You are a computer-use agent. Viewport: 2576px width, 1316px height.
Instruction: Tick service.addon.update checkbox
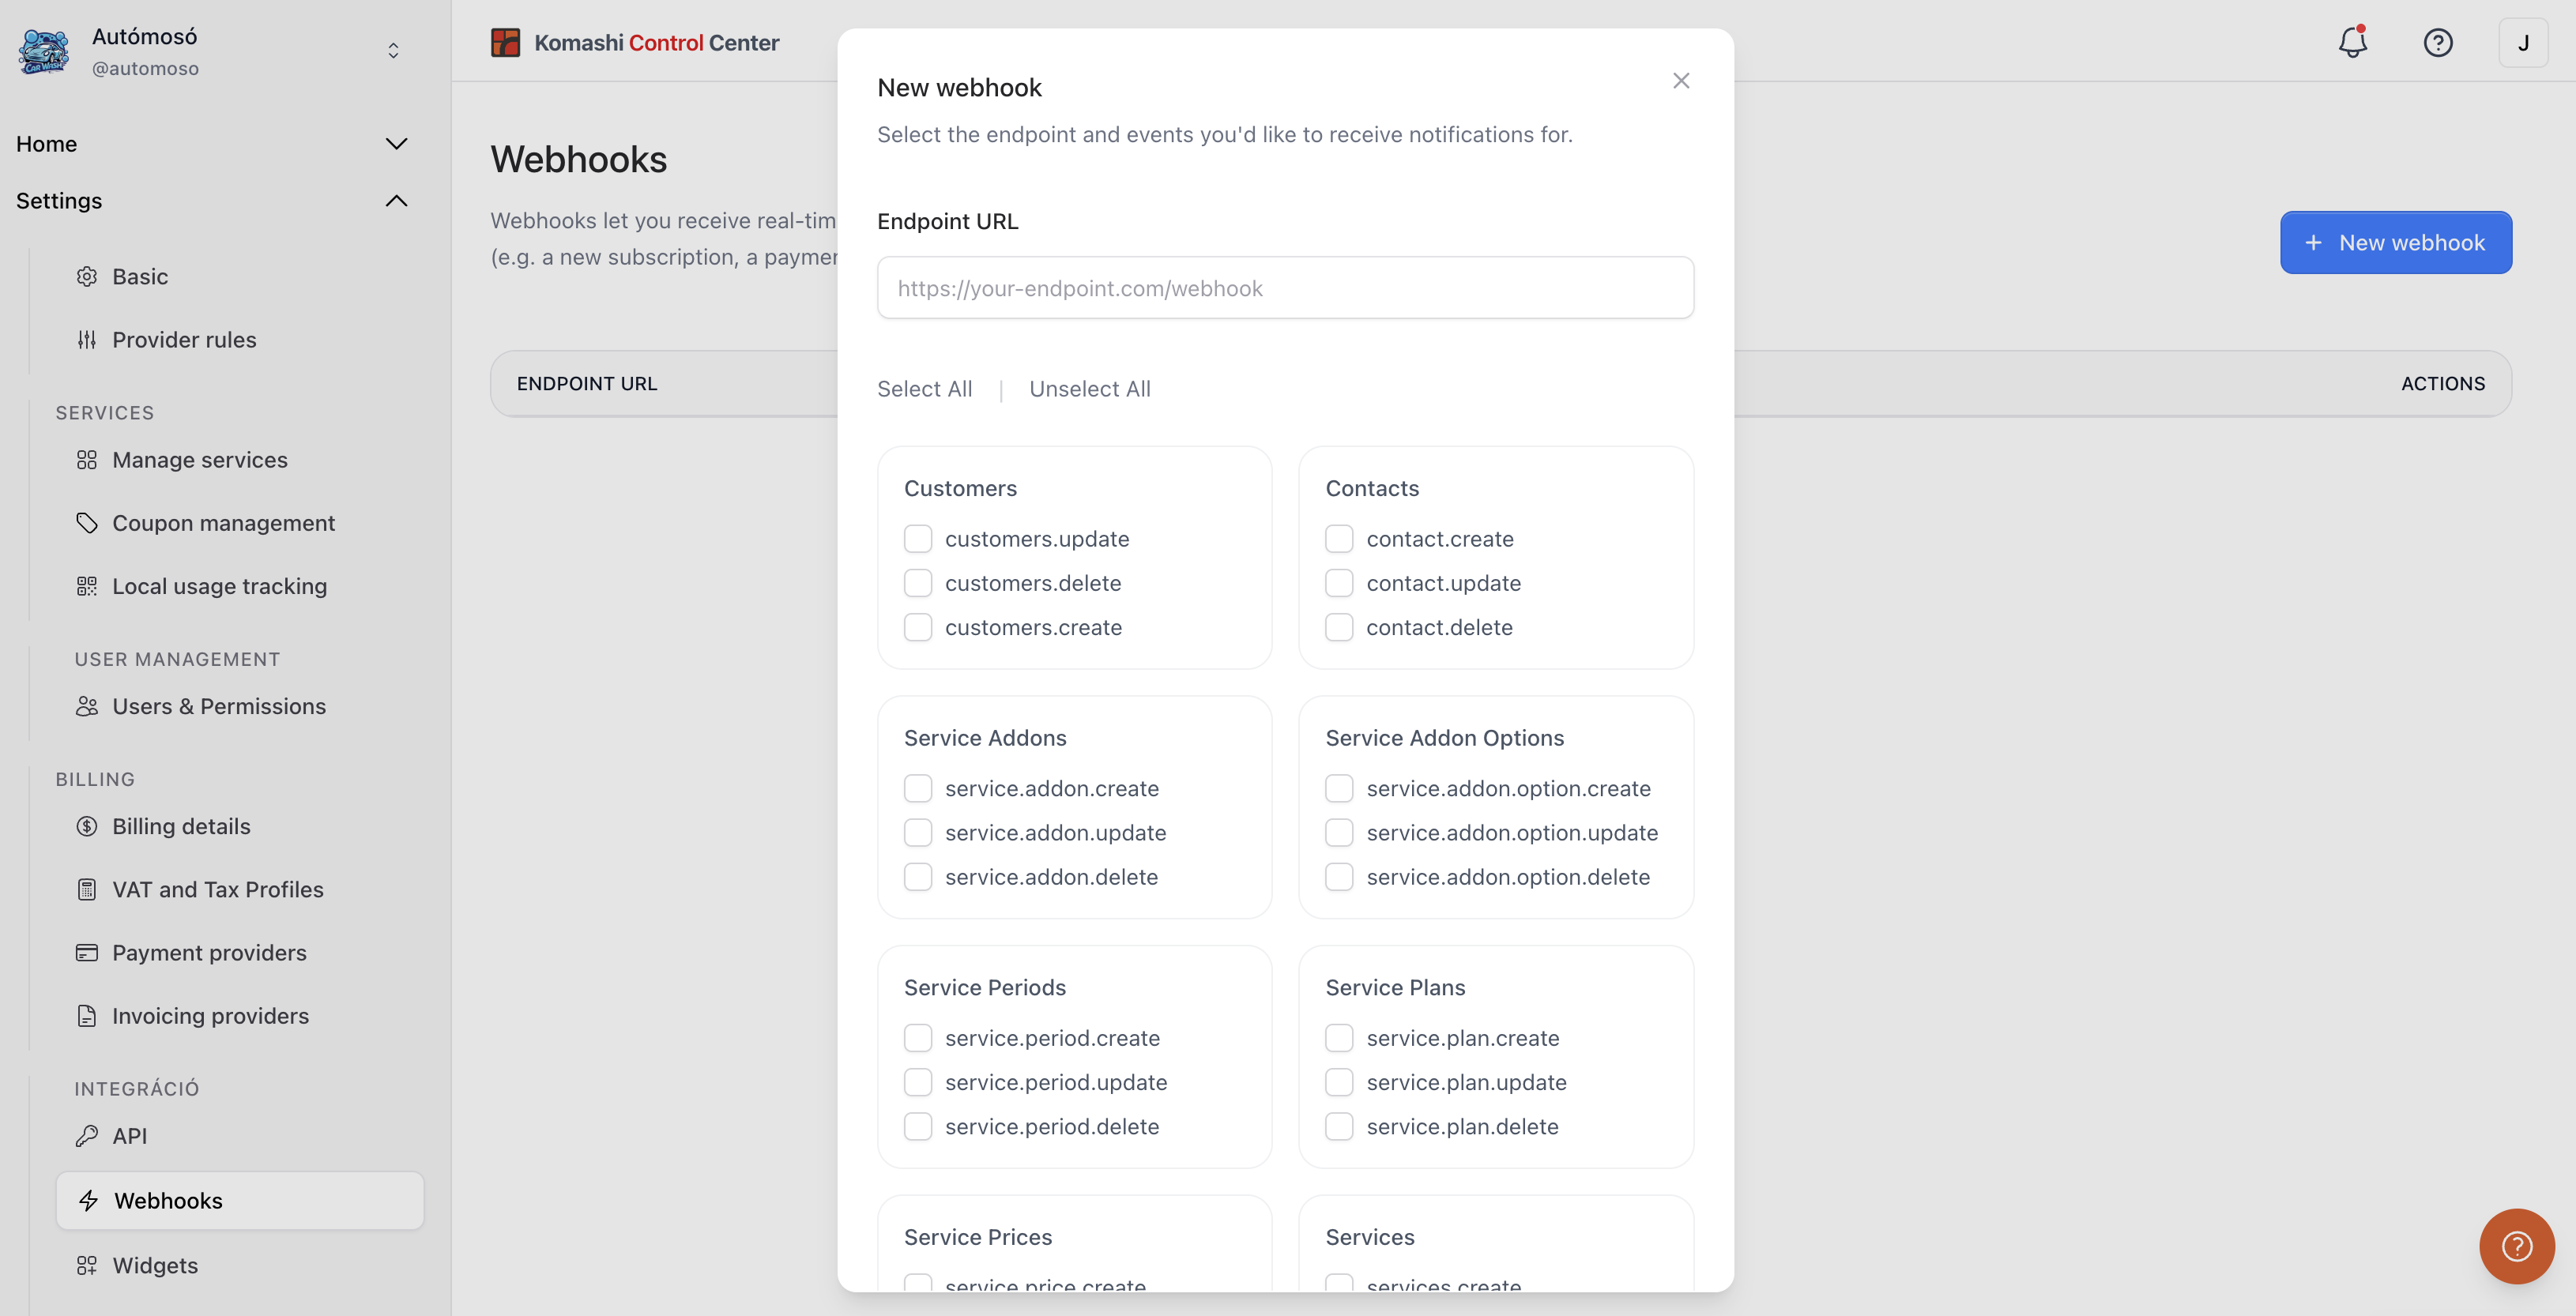coord(918,832)
